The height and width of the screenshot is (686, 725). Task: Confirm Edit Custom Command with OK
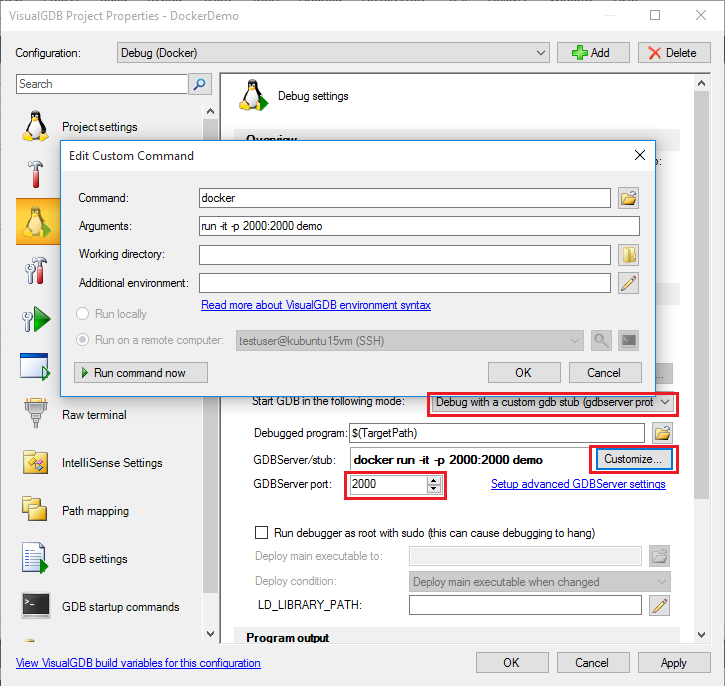524,373
